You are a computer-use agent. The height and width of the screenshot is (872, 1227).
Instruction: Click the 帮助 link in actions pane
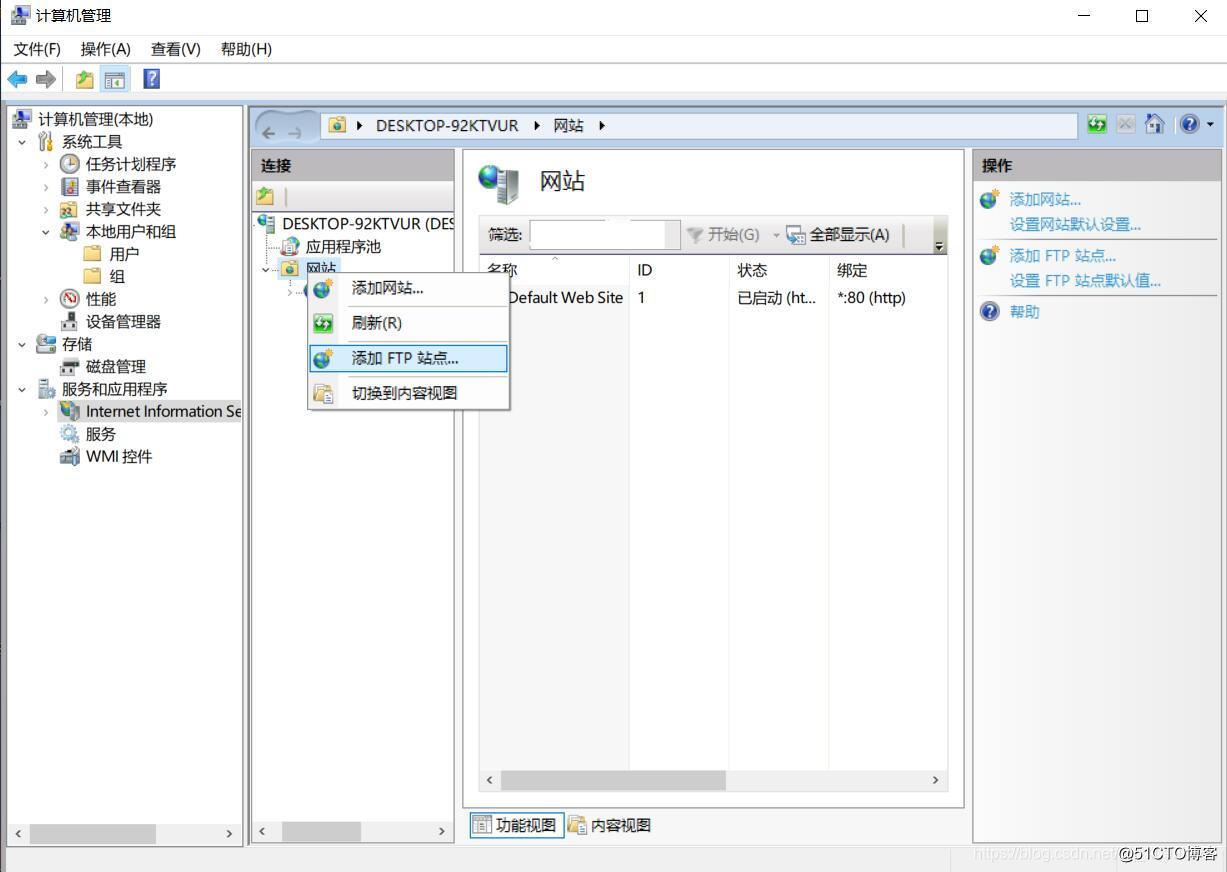[x=1024, y=312]
